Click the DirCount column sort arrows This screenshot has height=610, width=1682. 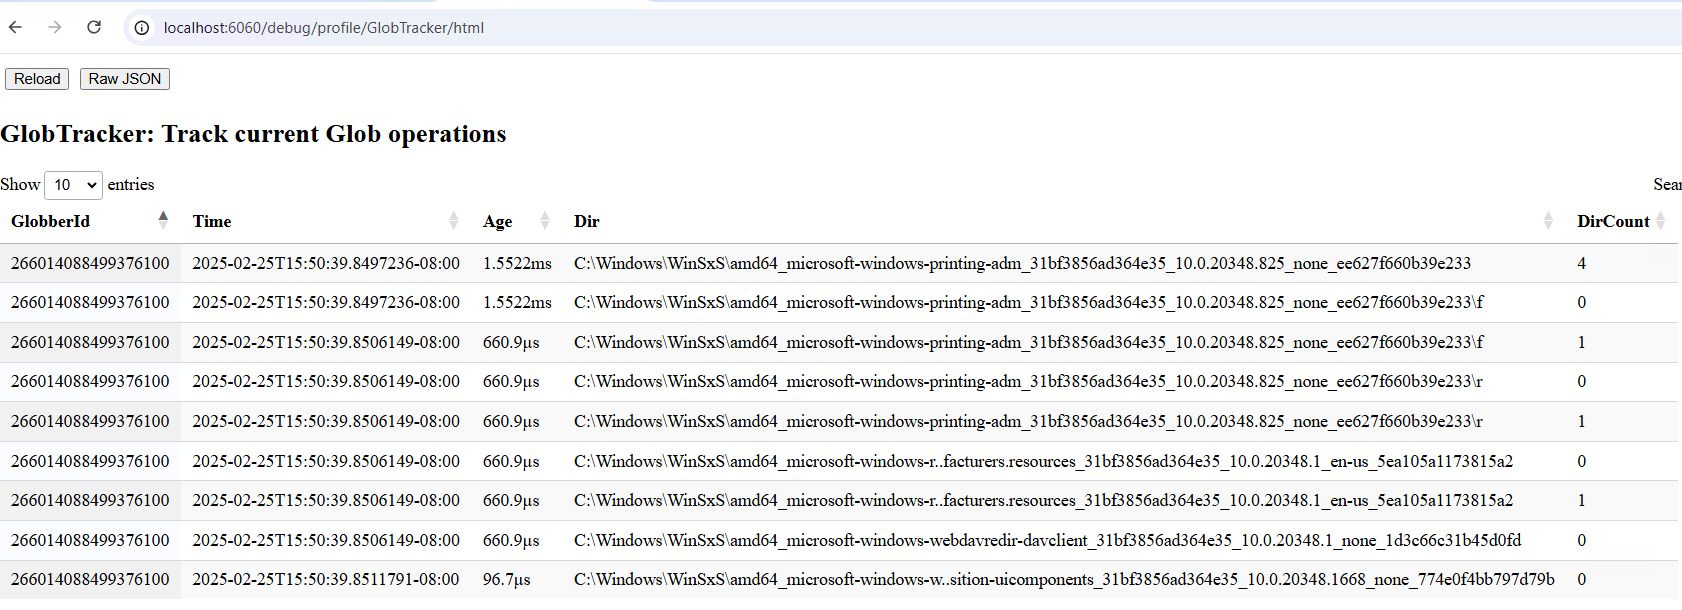tap(1661, 220)
